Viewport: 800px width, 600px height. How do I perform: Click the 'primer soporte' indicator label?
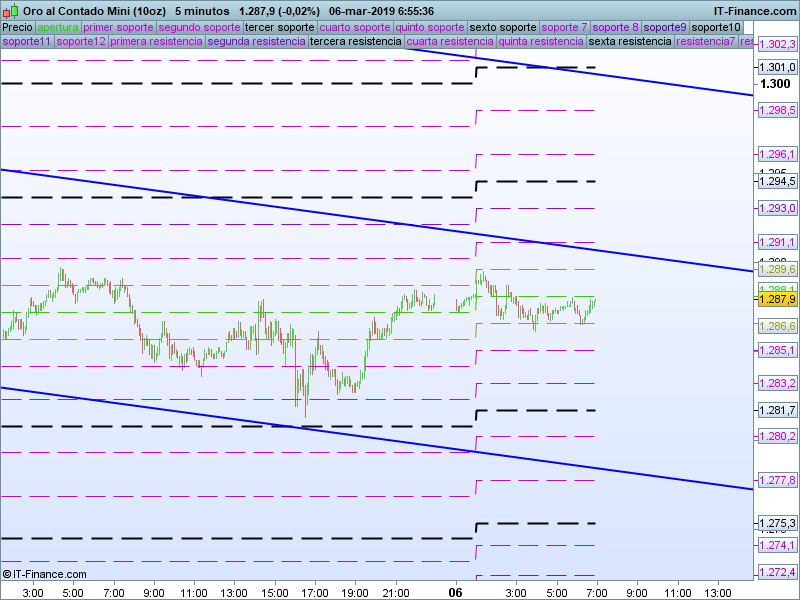click(118, 27)
